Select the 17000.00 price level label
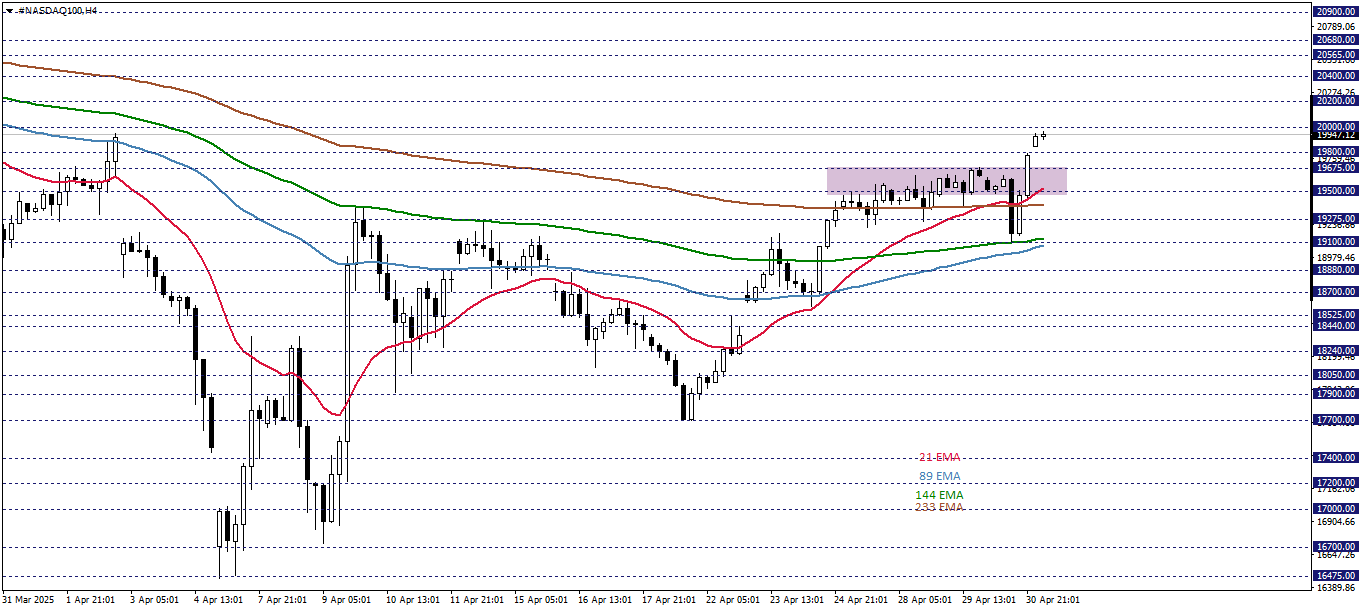The image size is (1362, 611). [x=1336, y=509]
